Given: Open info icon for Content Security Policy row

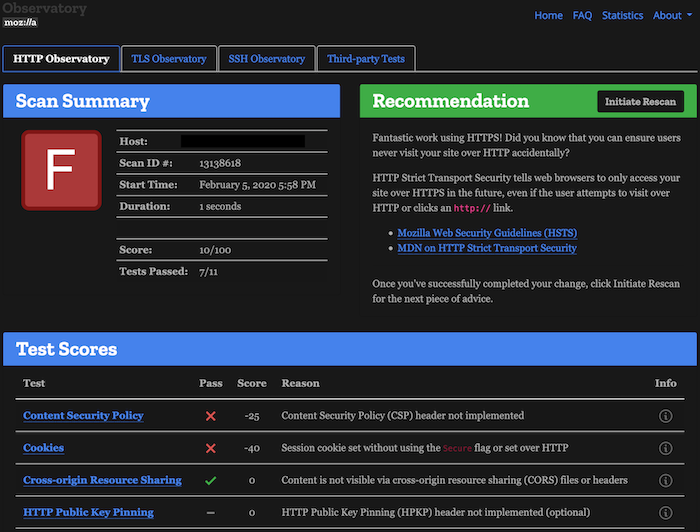Looking at the screenshot, I should click(x=665, y=416).
